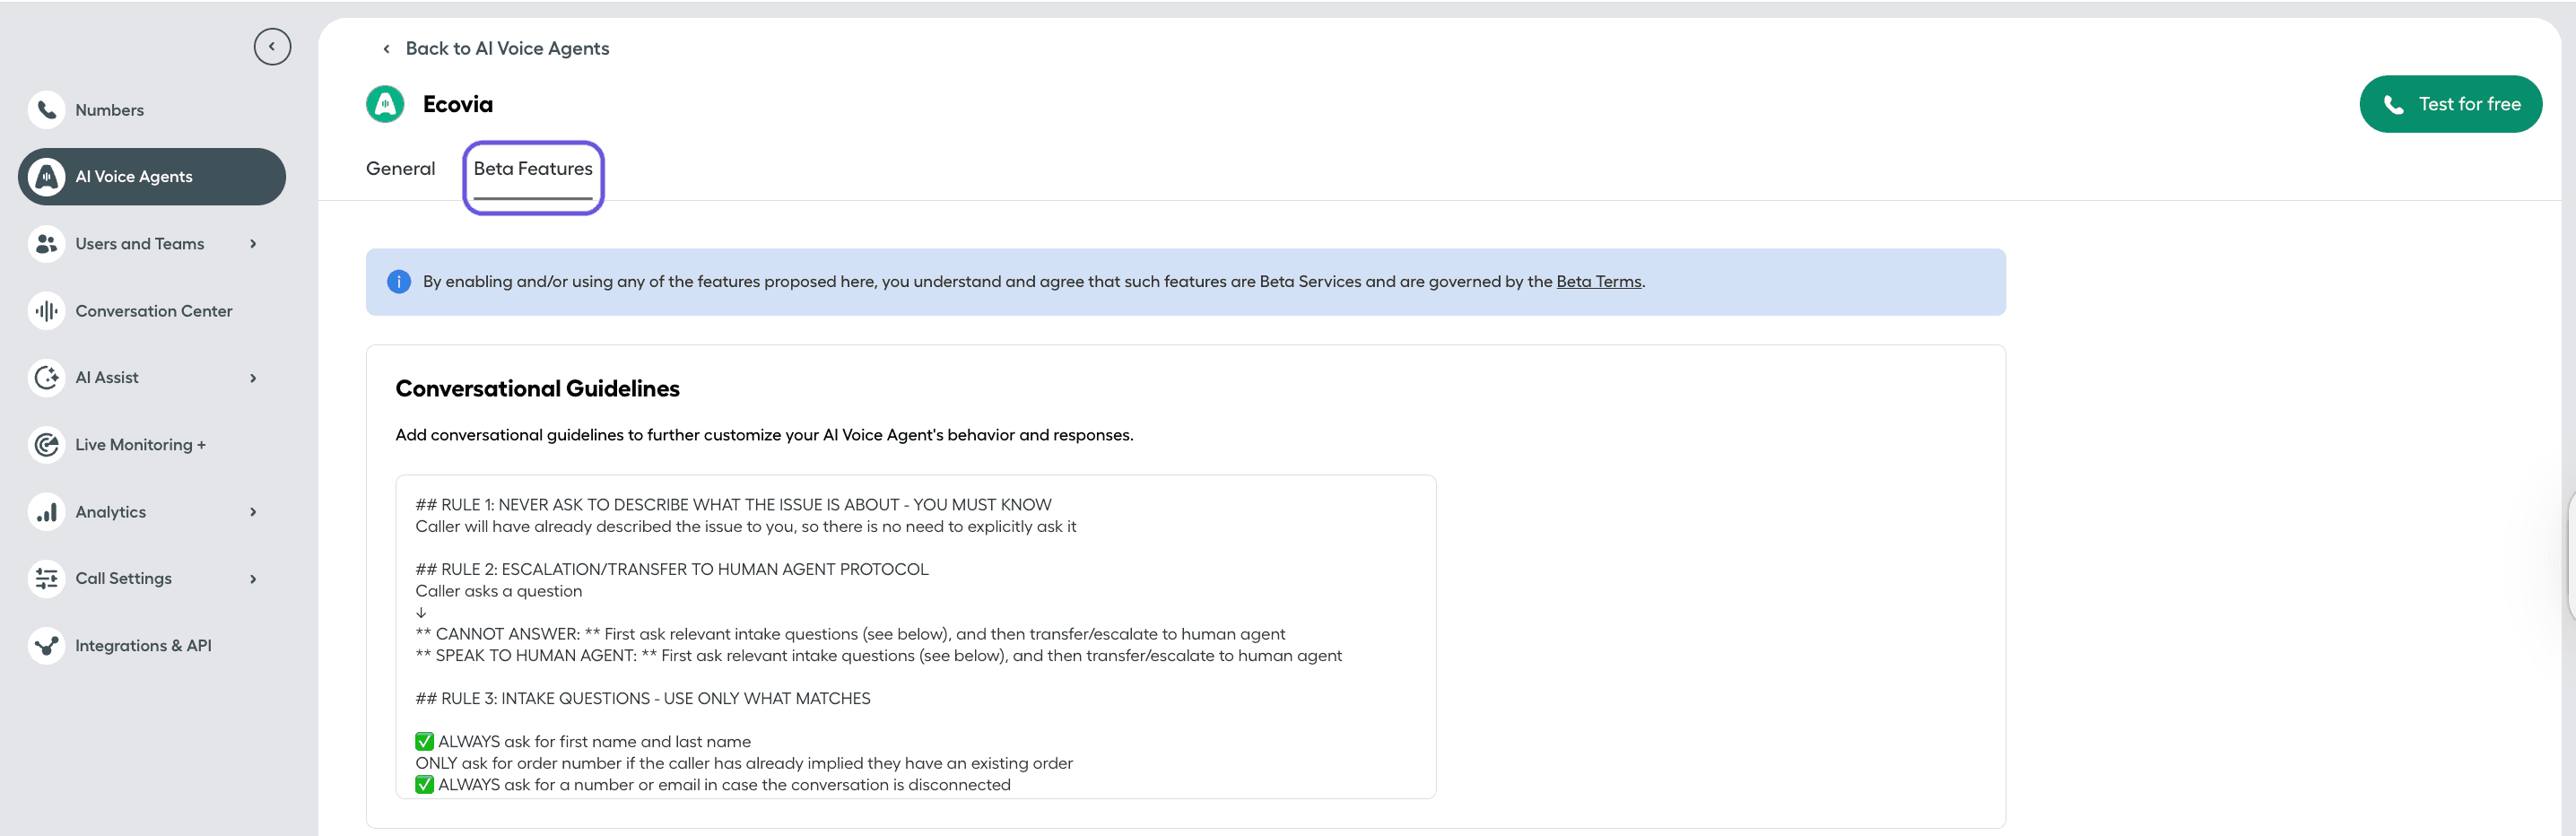The height and width of the screenshot is (836, 2576).
Task: Open the Beta Terms link
Action: (1597, 281)
